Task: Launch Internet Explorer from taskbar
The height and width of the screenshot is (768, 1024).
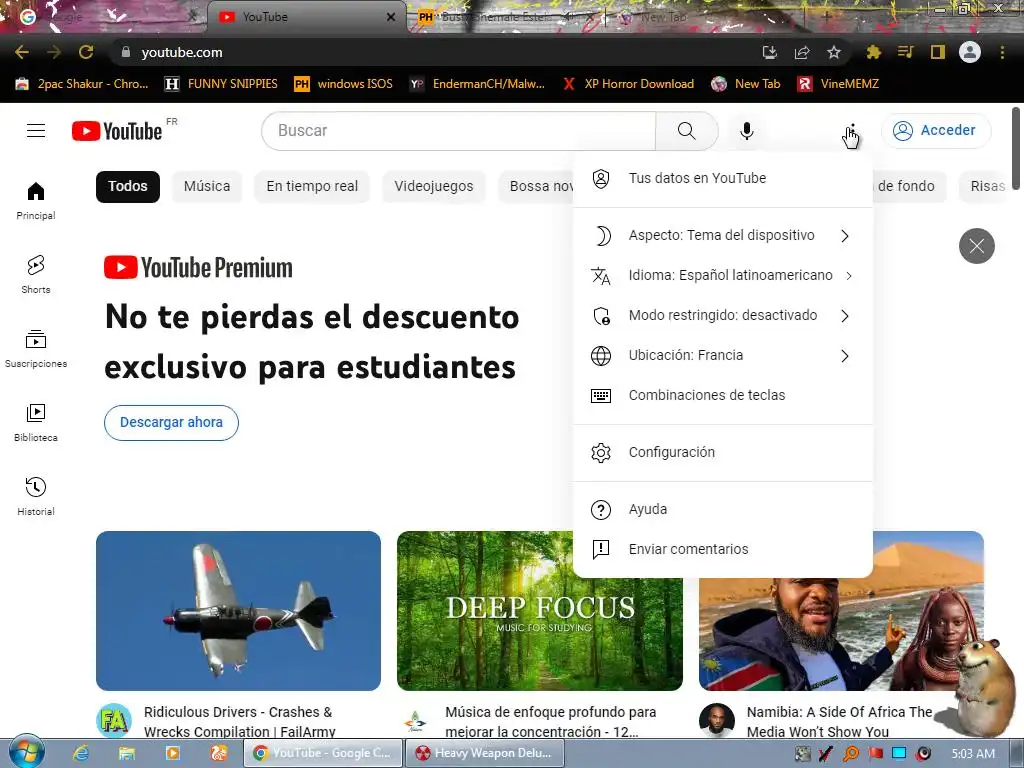Action: (80, 753)
